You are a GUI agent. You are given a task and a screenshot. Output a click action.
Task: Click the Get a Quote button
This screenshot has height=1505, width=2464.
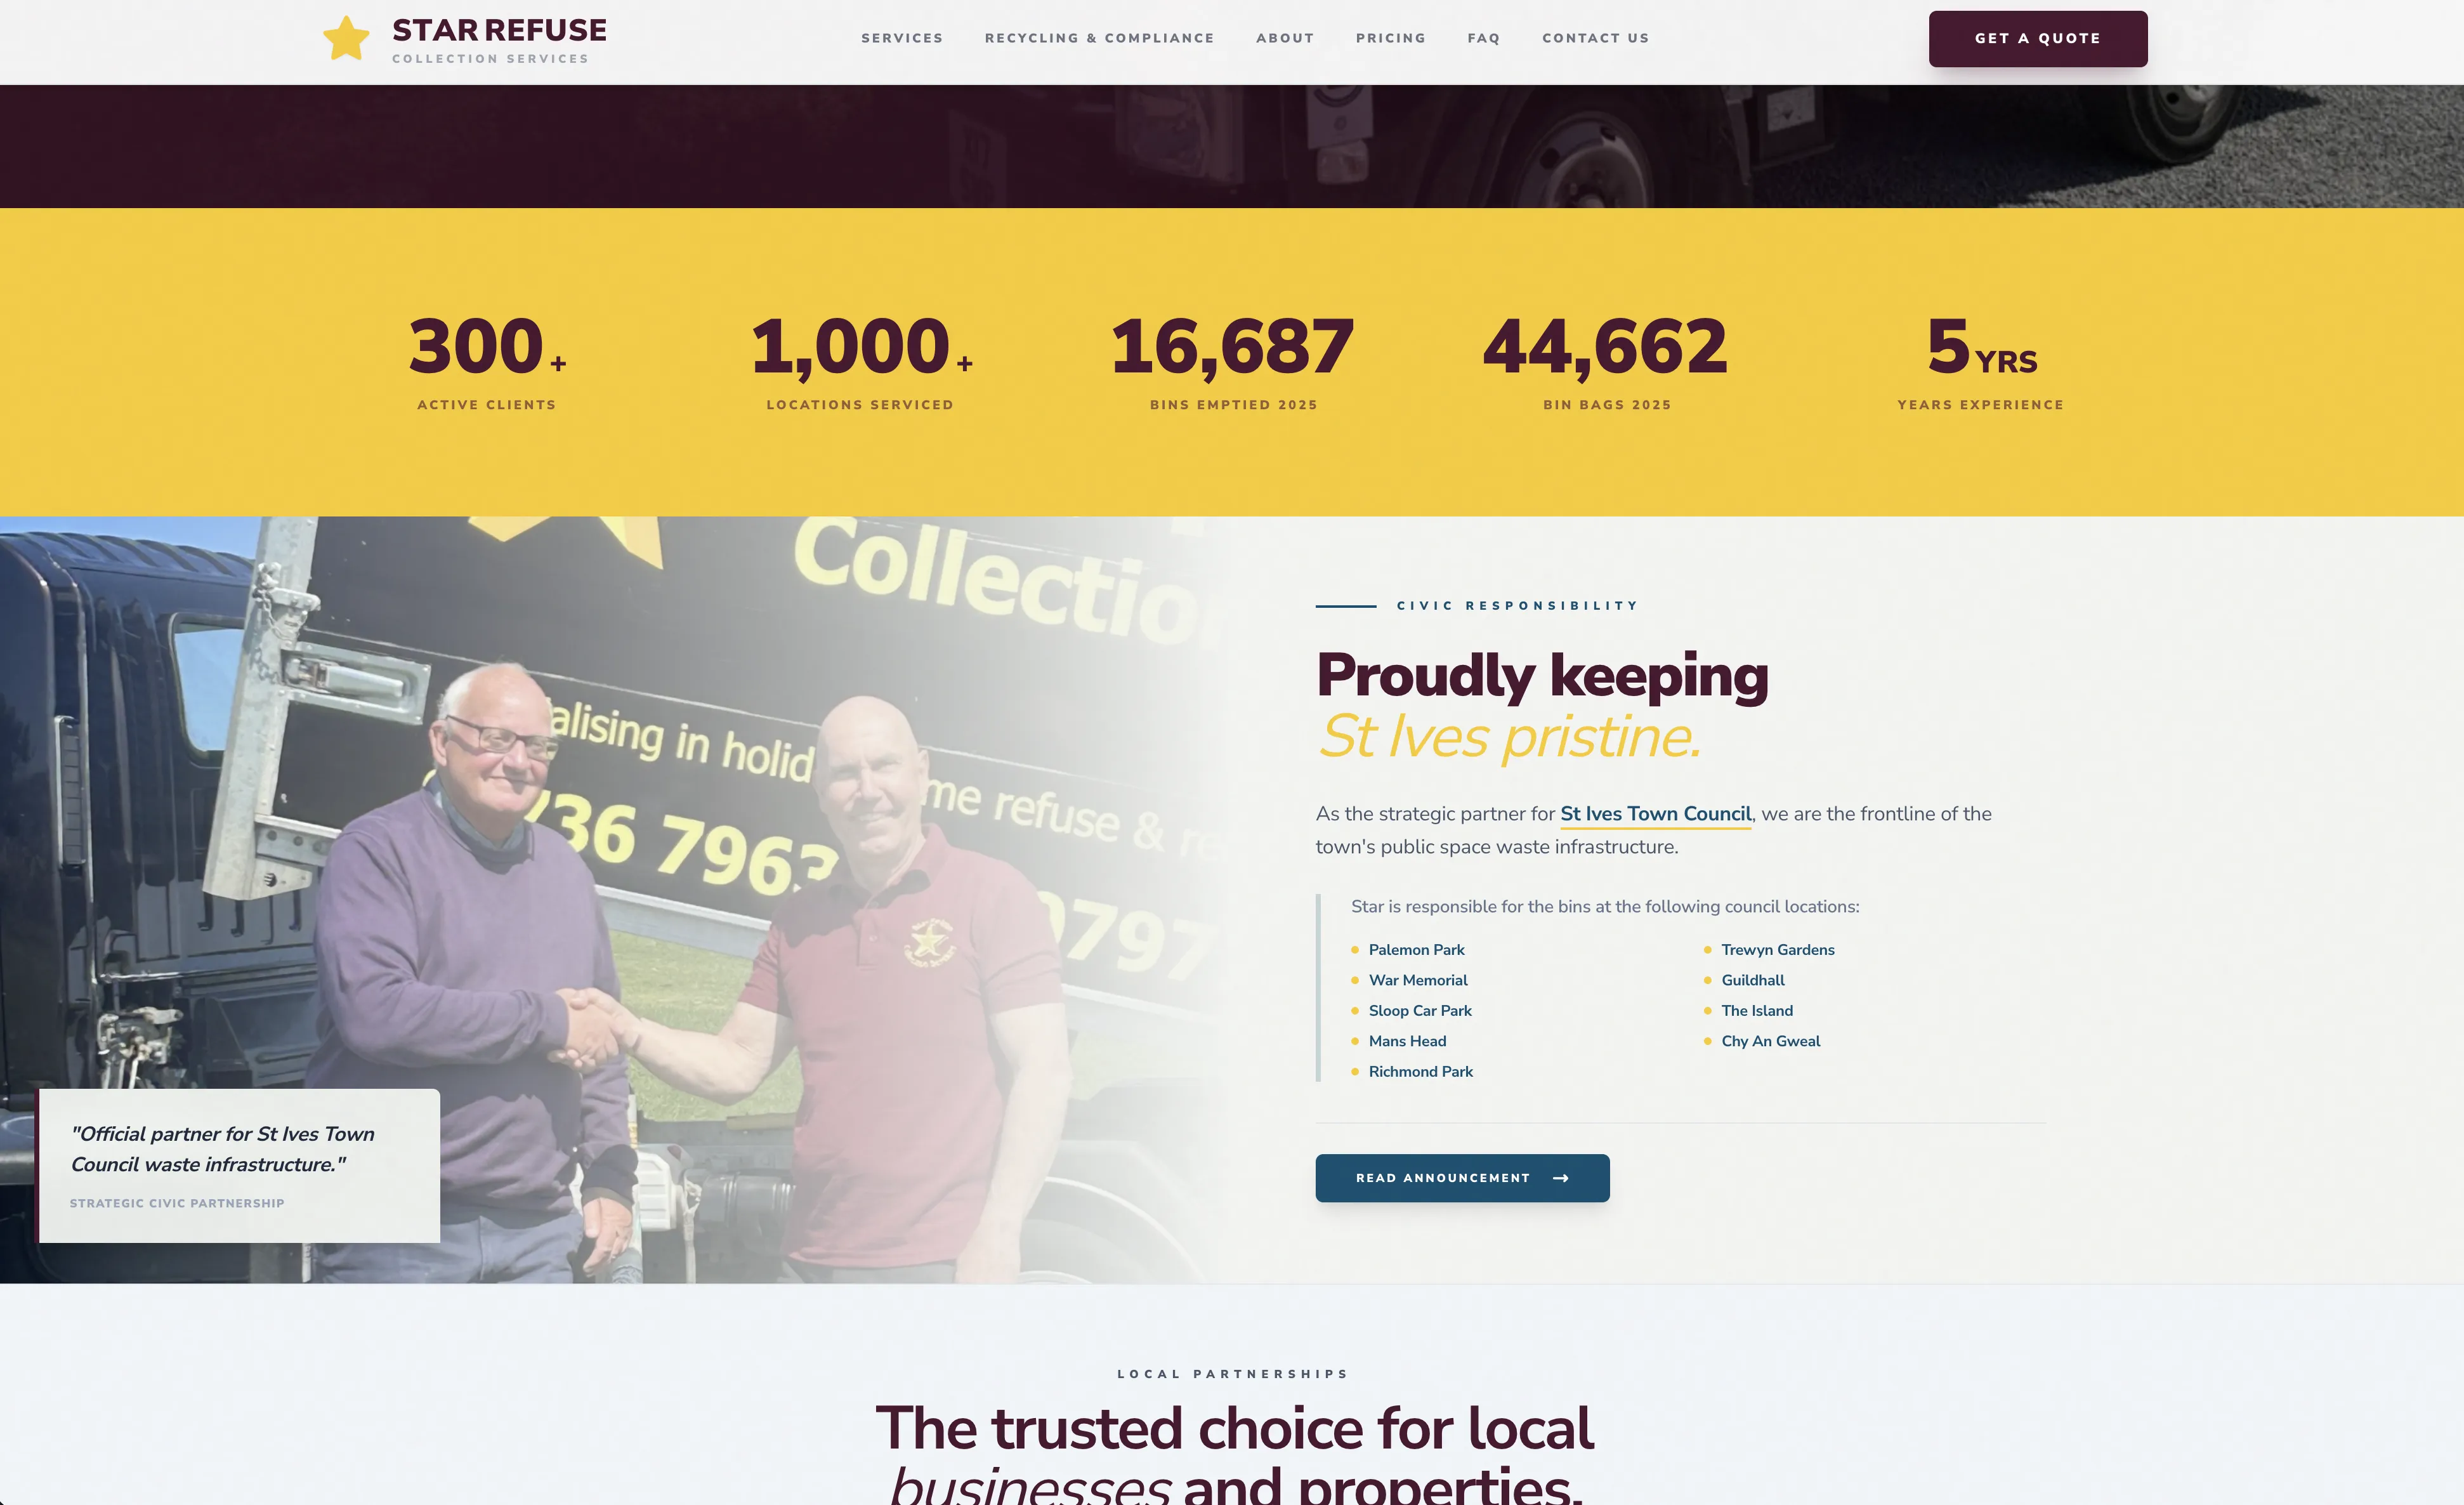[2037, 39]
